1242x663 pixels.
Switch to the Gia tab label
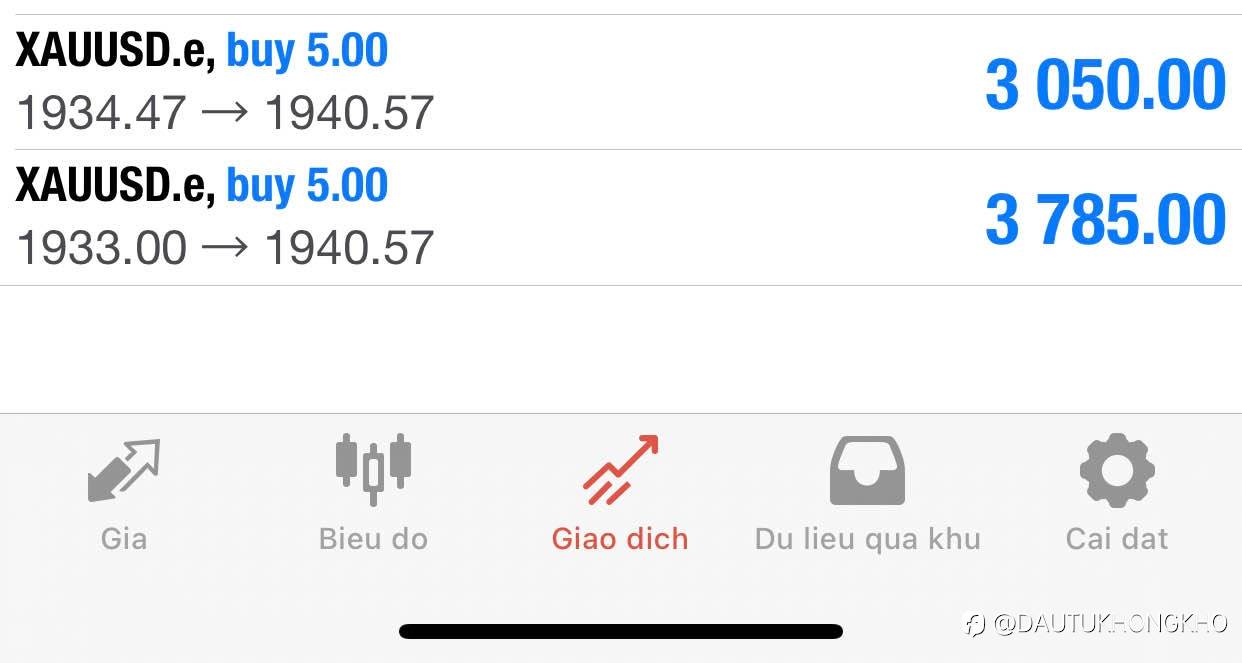coord(124,539)
